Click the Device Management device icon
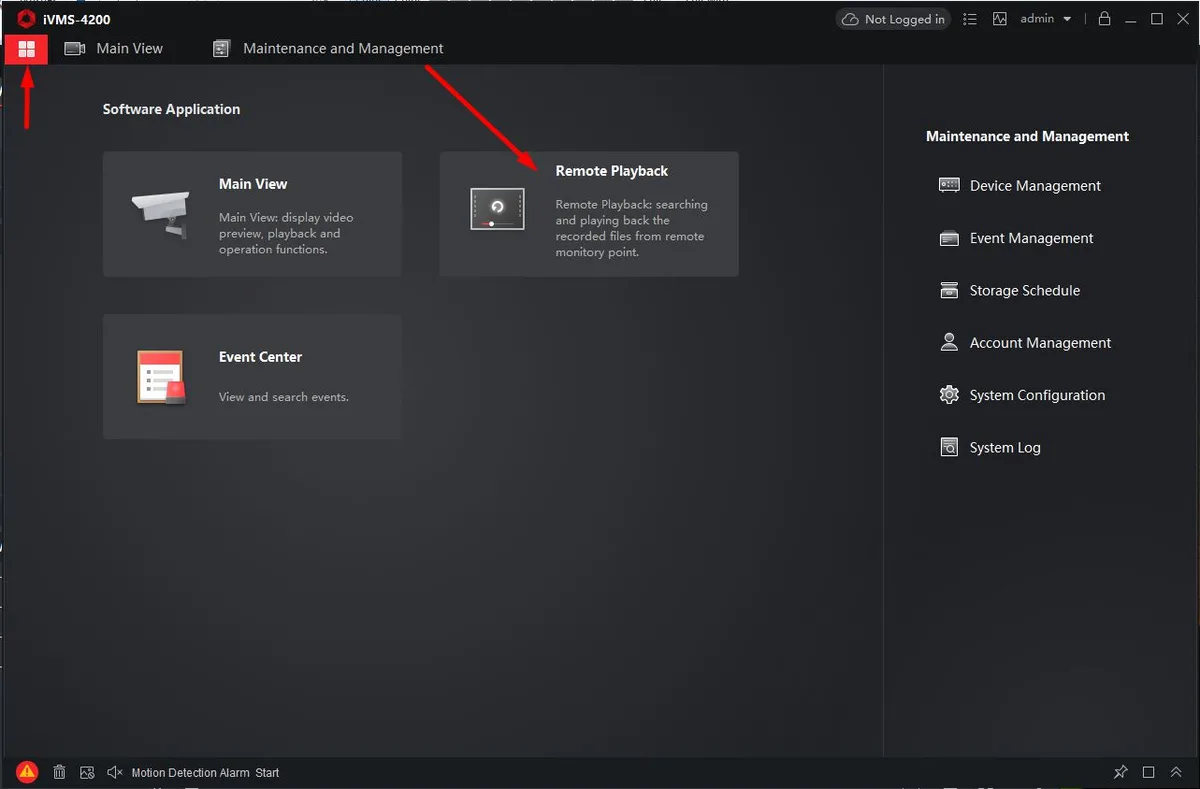The width and height of the screenshot is (1200, 789). [949, 185]
